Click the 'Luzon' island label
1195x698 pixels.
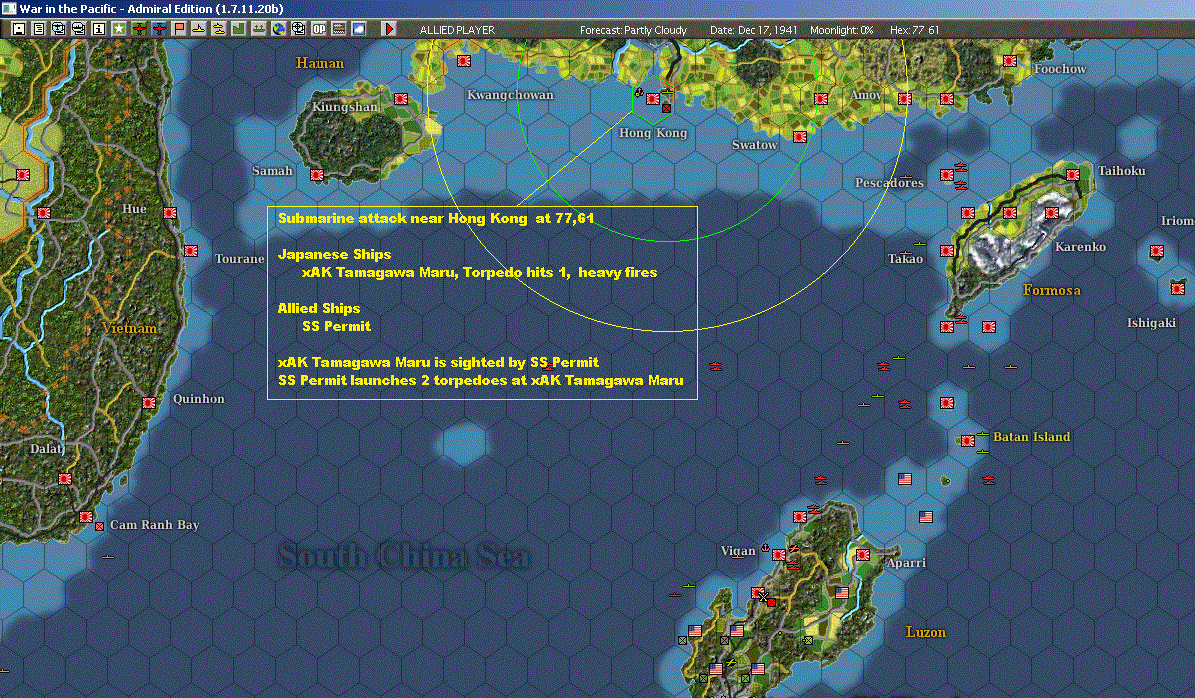[926, 632]
